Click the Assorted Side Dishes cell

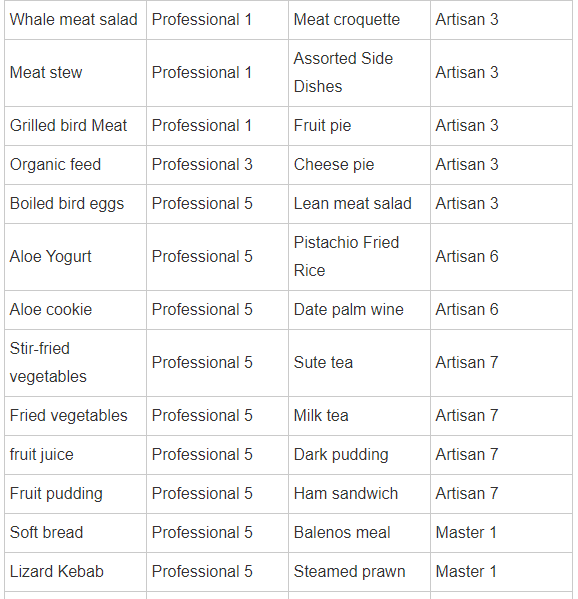tap(359, 73)
